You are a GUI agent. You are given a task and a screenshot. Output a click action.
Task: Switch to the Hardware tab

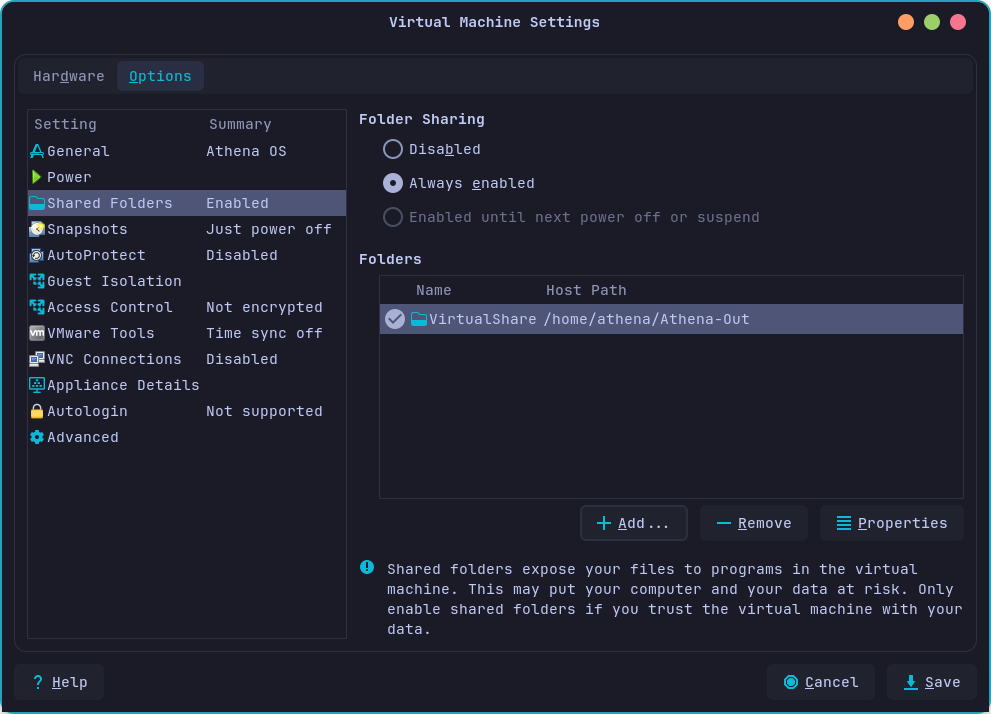pyautogui.click(x=68, y=75)
